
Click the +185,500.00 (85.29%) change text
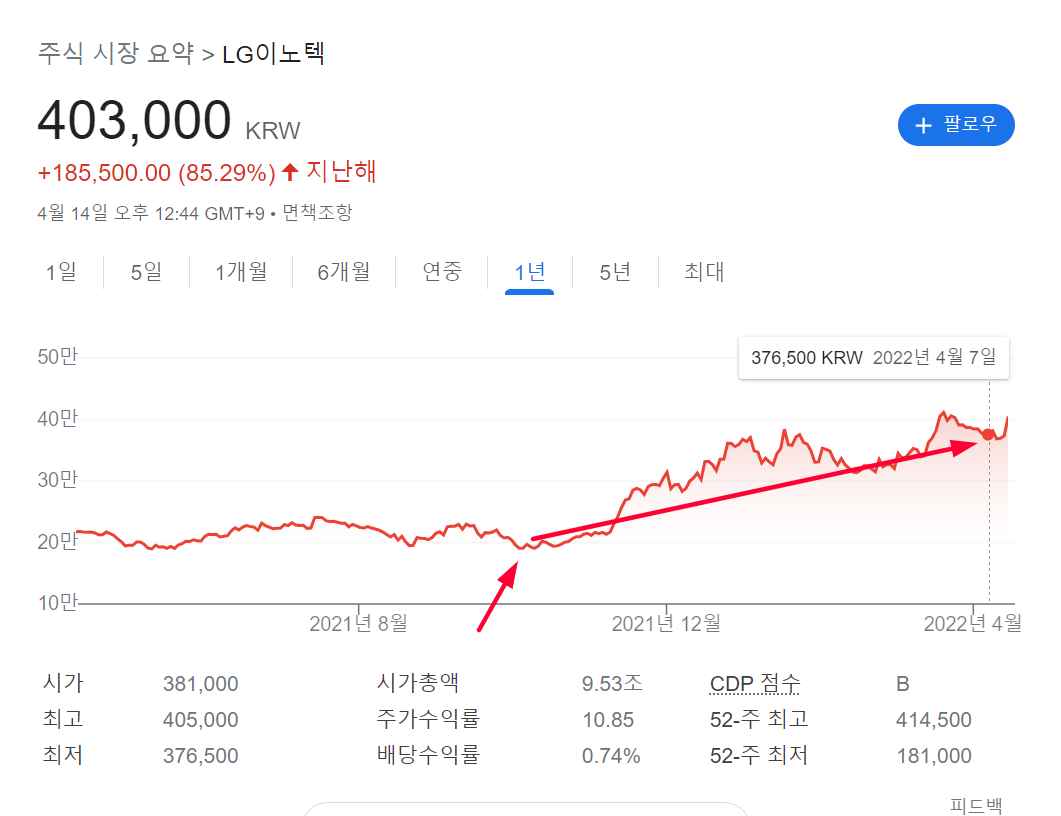156,173
